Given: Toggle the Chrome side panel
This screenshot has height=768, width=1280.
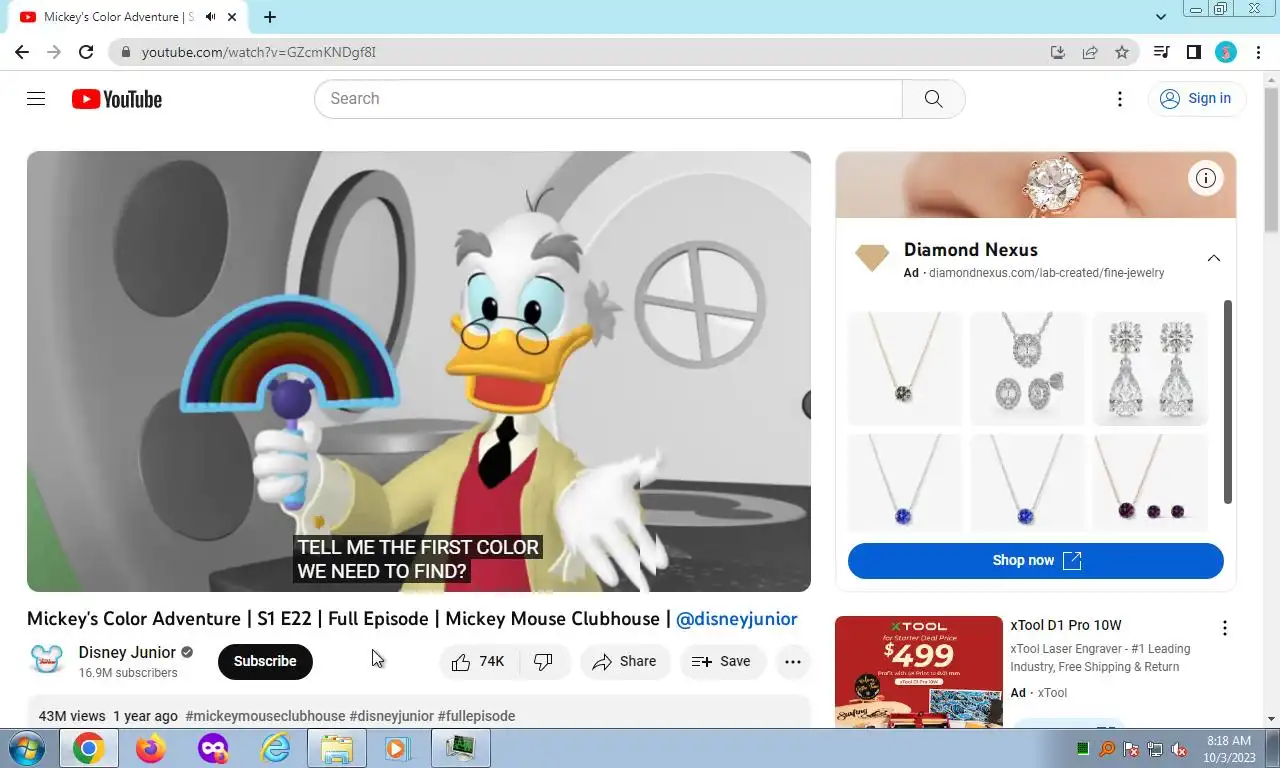Looking at the screenshot, I should [x=1193, y=52].
